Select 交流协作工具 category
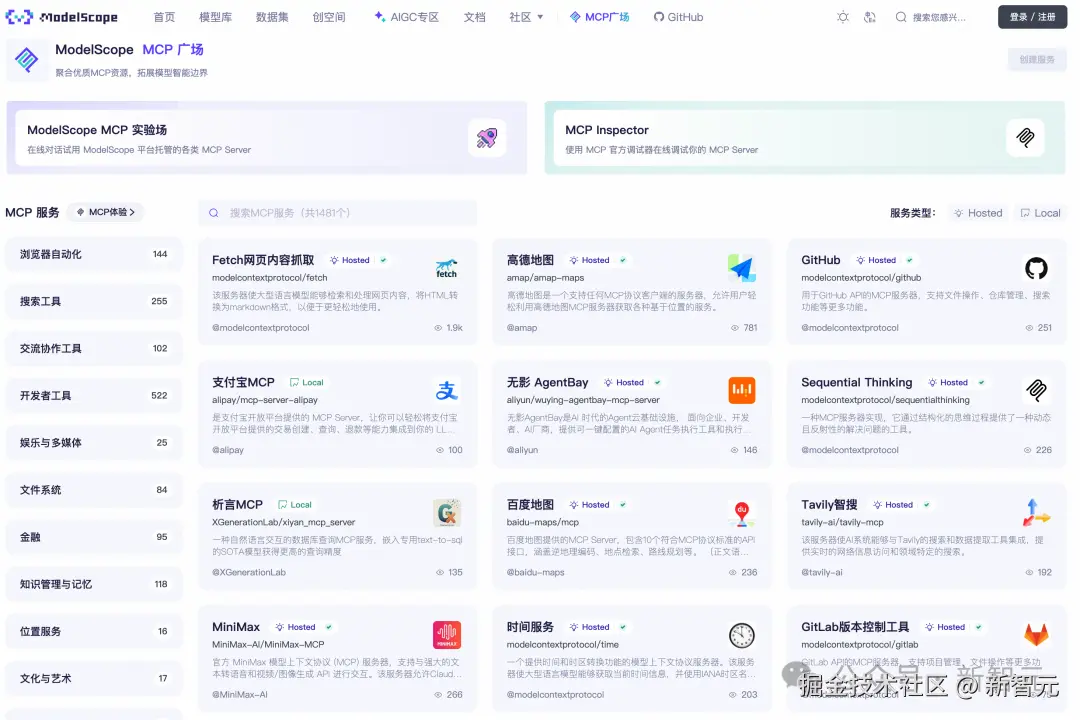 [94, 349]
